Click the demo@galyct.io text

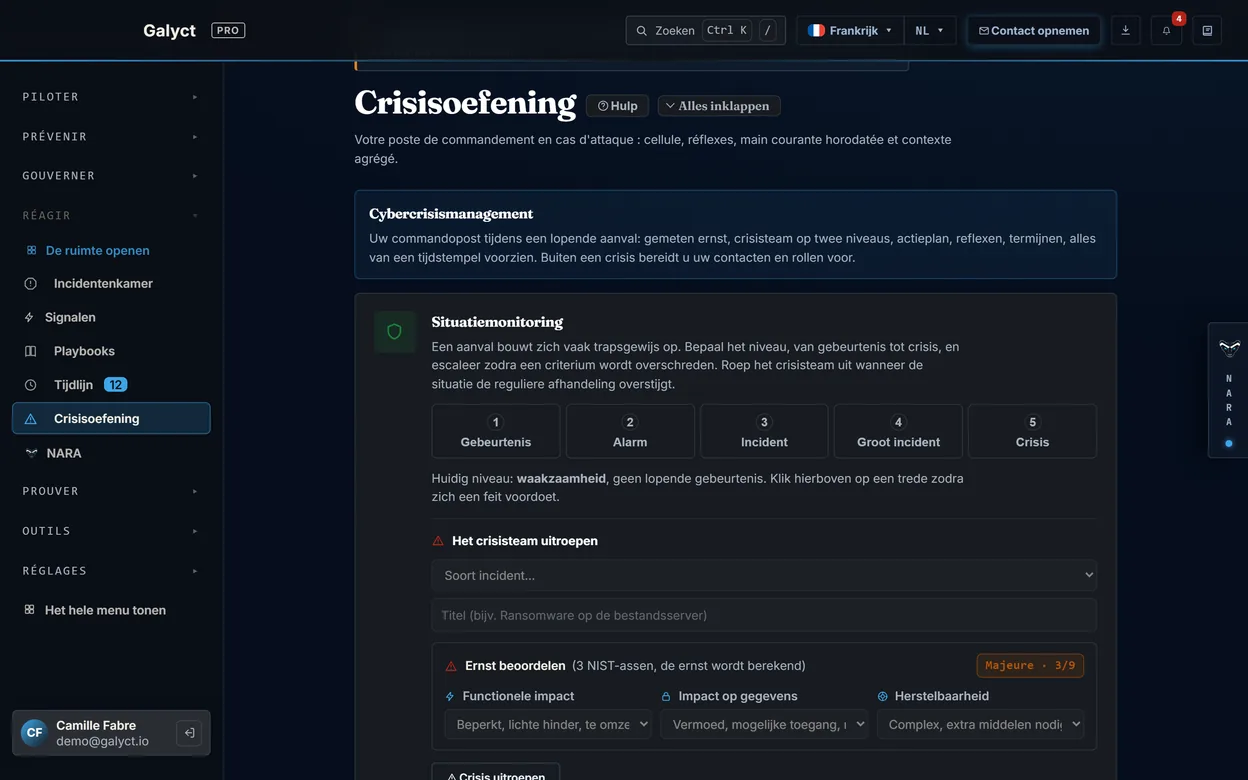(102, 741)
